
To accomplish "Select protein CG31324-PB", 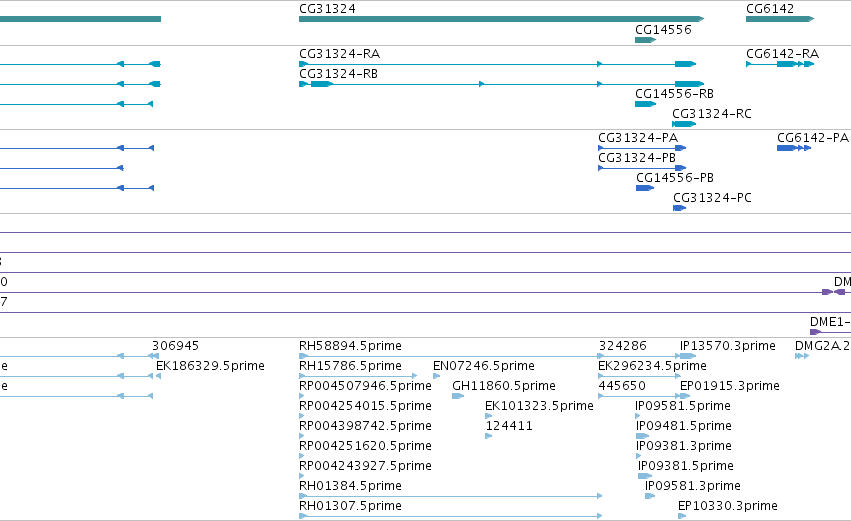I will (637, 158).
